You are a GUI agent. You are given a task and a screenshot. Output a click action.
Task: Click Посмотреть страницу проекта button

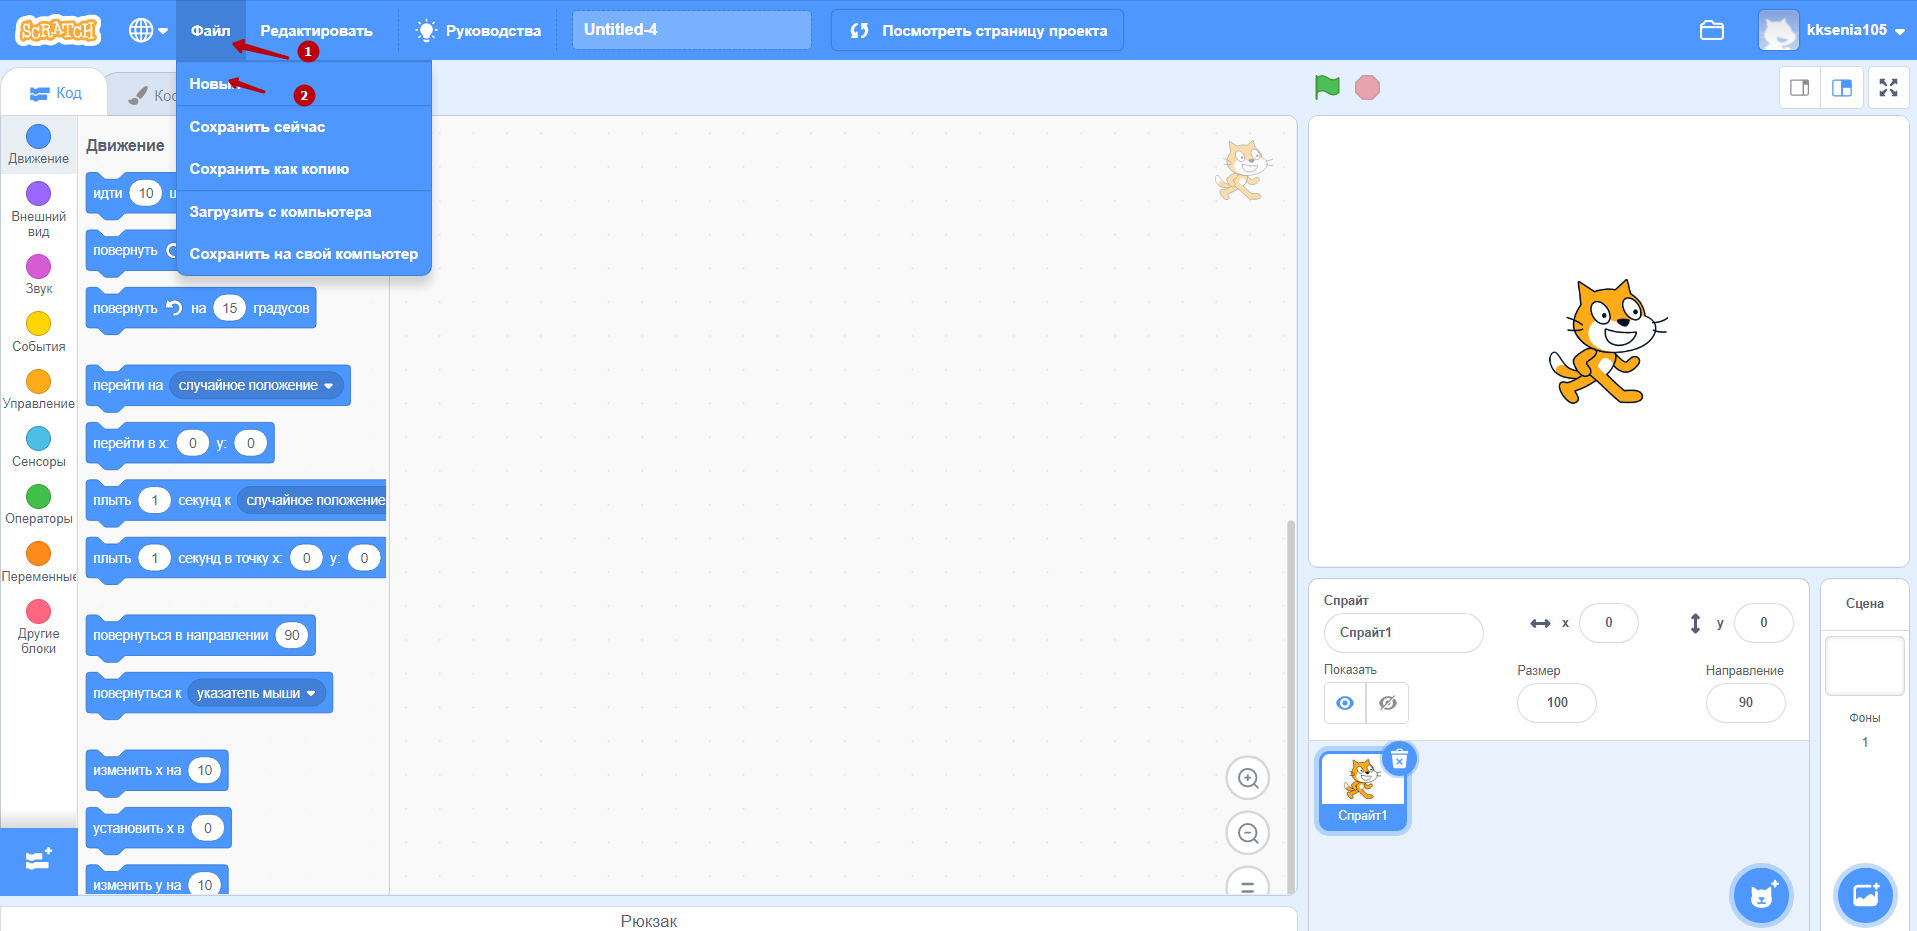(977, 30)
